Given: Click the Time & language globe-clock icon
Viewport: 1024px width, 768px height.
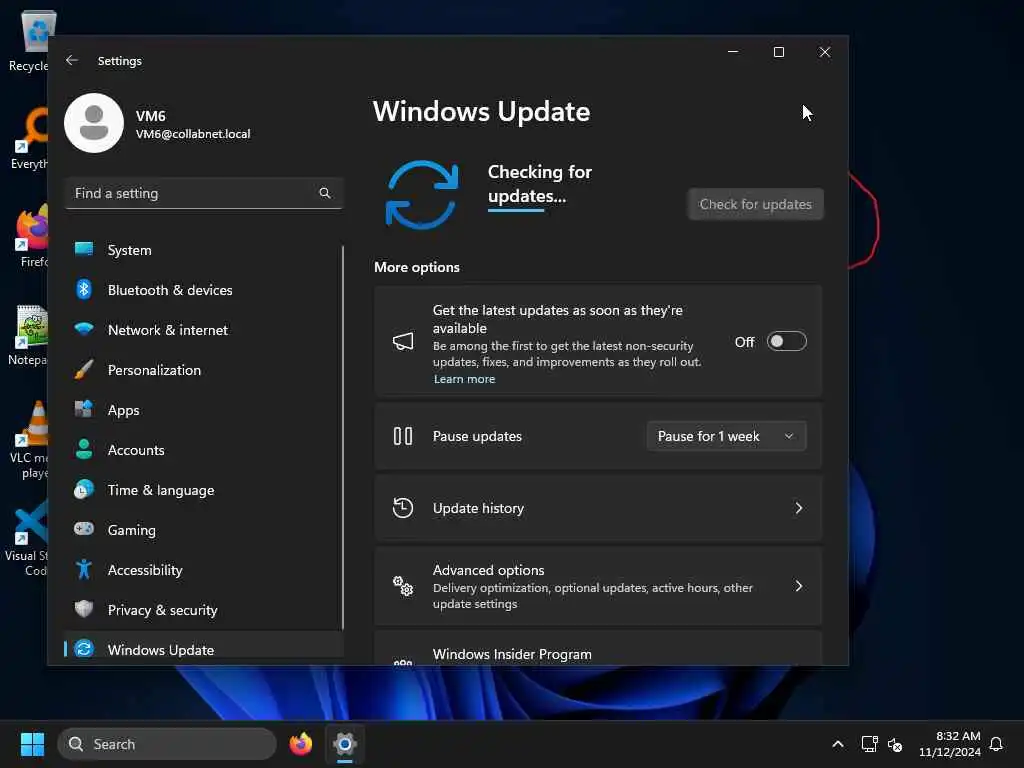Looking at the screenshot, I should coord(84,489).
